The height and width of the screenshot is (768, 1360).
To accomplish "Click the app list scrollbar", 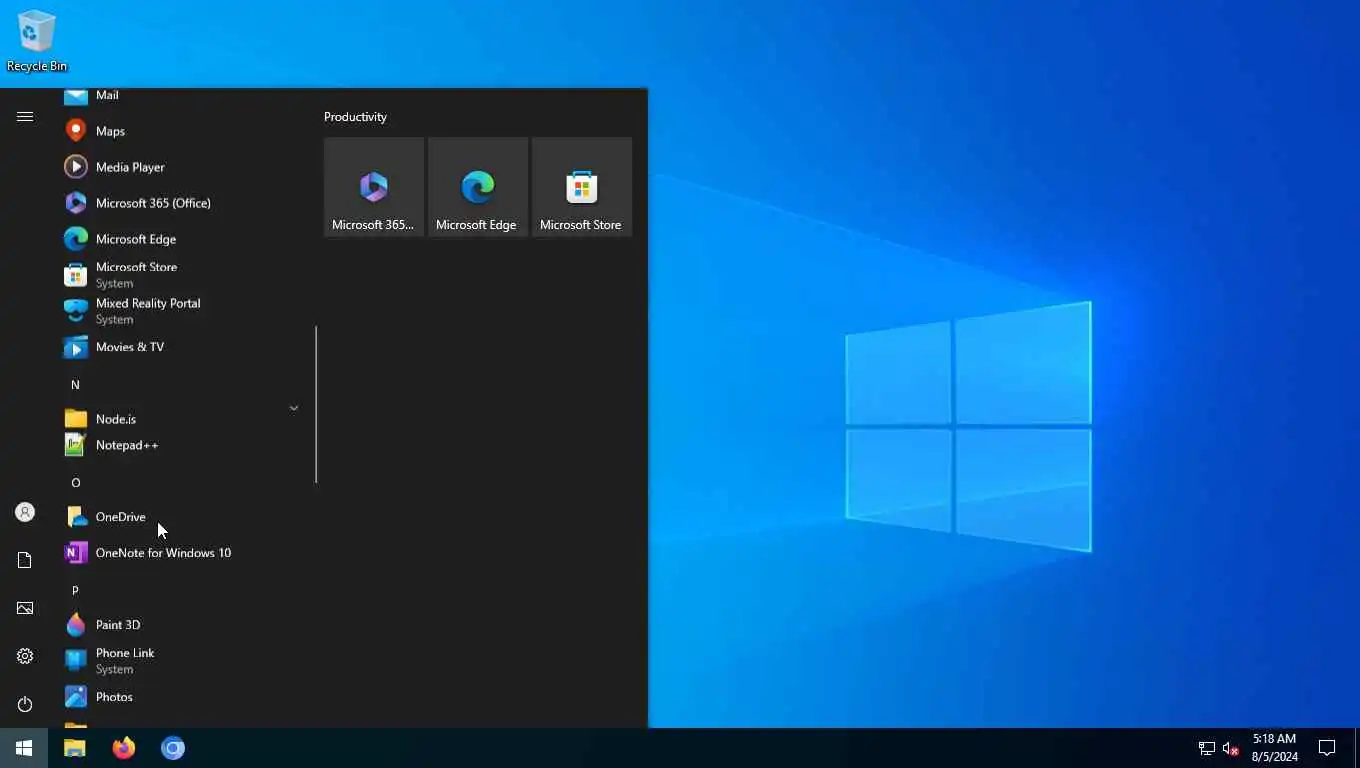I will (316, 404).
